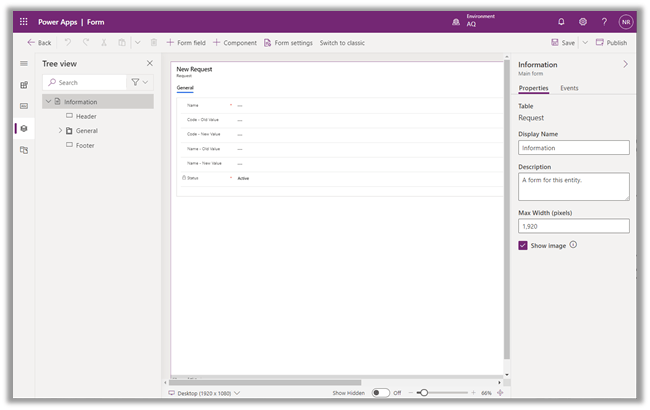Click the fit-to-screen icon beside zoom
The height and width of the screenshot is (410, 650).
(500, 393)
